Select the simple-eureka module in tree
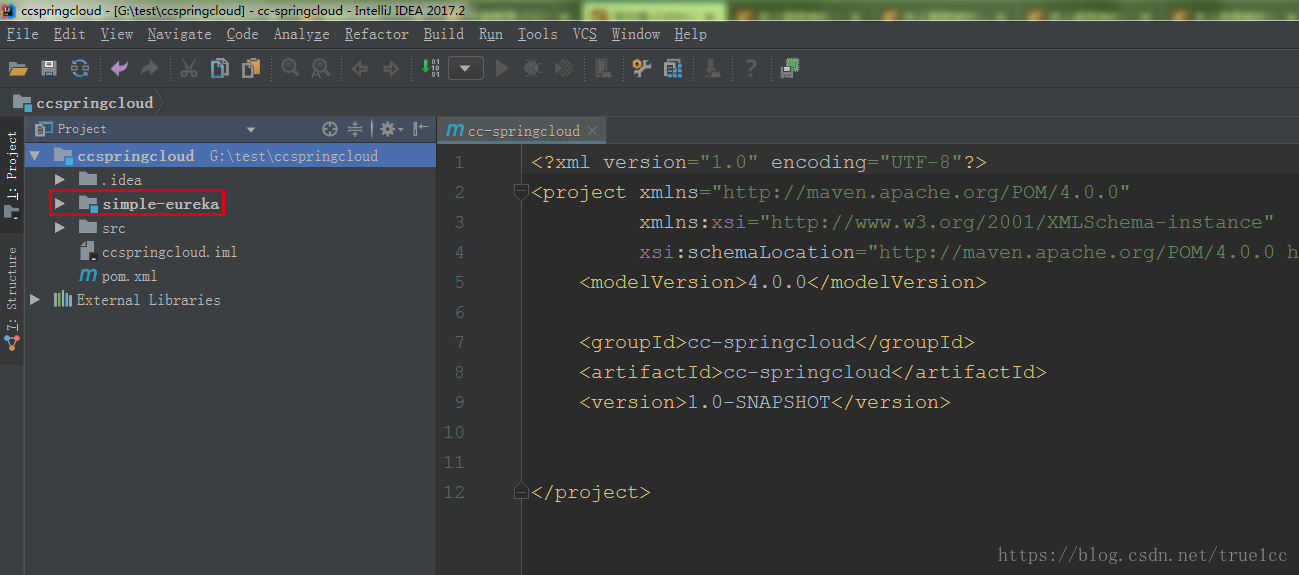This screenshot has height=575, width=1299. (x=160, y=204)
